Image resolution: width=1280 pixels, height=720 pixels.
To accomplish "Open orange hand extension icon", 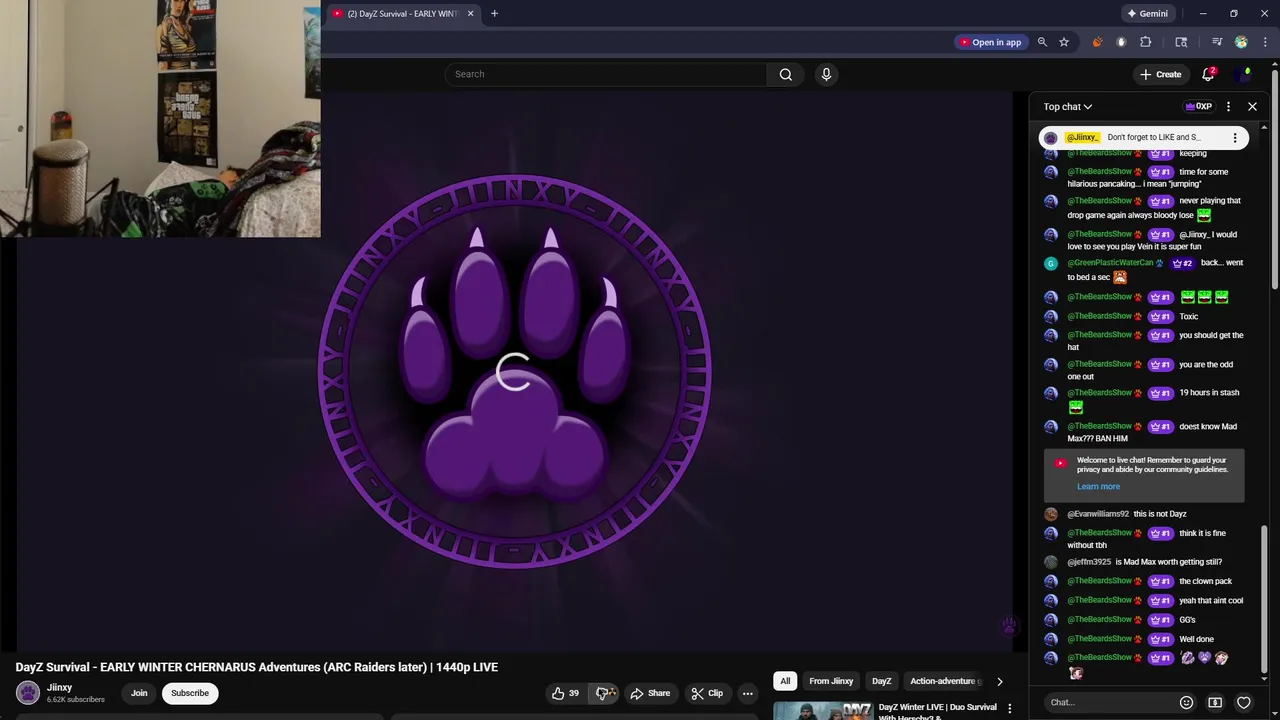I will coord(1097,42).
